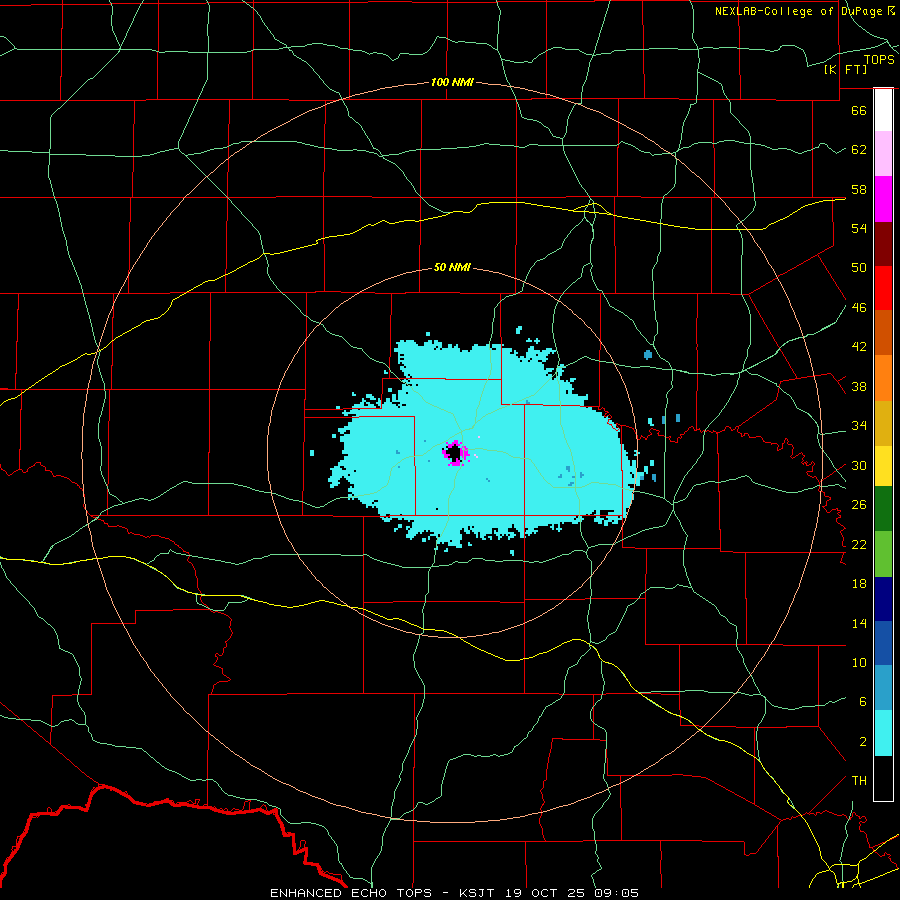Click the '34' legend value

[x=859, y=426]
